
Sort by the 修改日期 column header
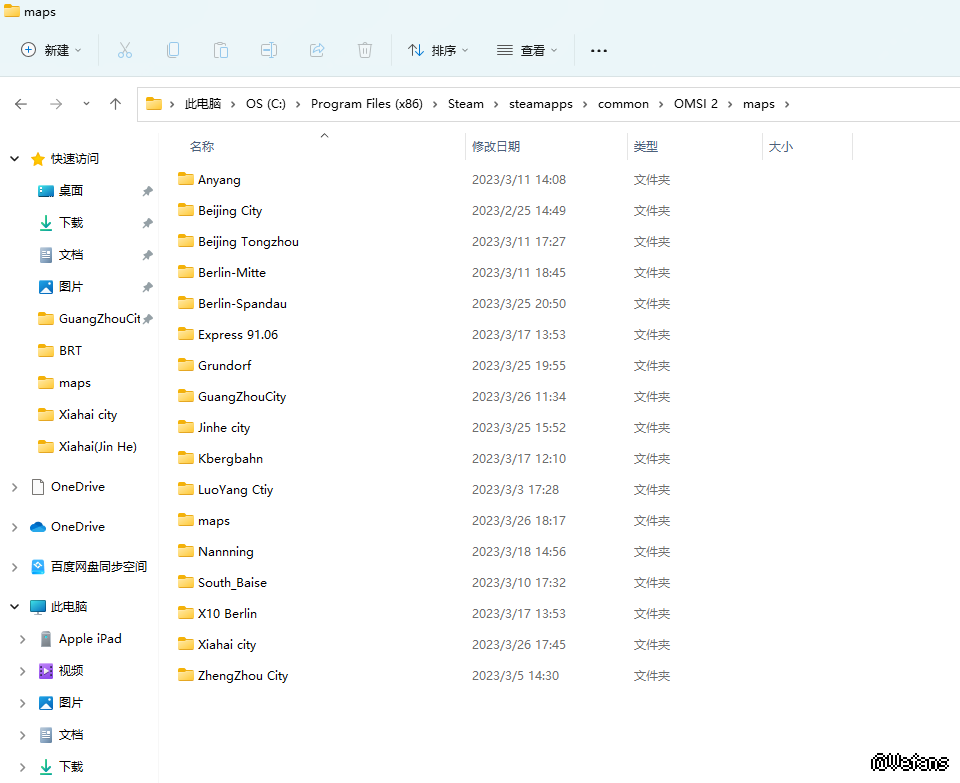tap(496, 147)
